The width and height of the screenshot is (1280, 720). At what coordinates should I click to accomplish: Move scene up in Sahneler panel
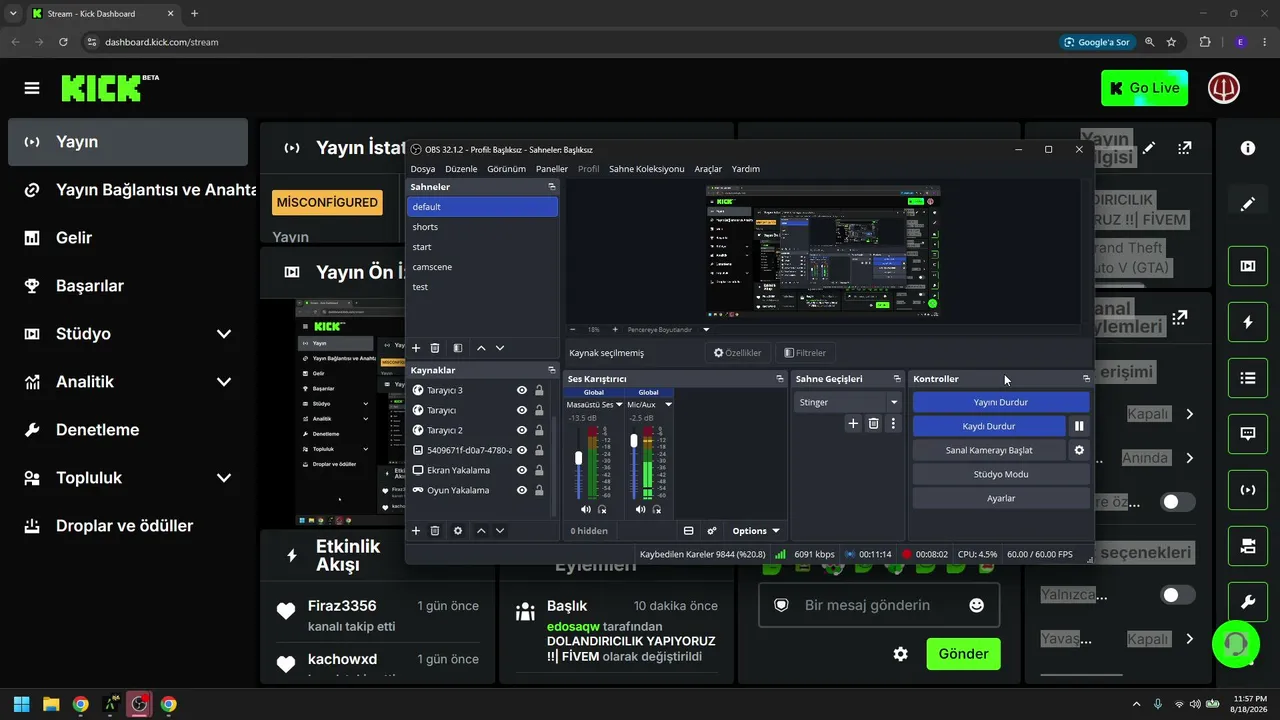[x=481, y=348]
